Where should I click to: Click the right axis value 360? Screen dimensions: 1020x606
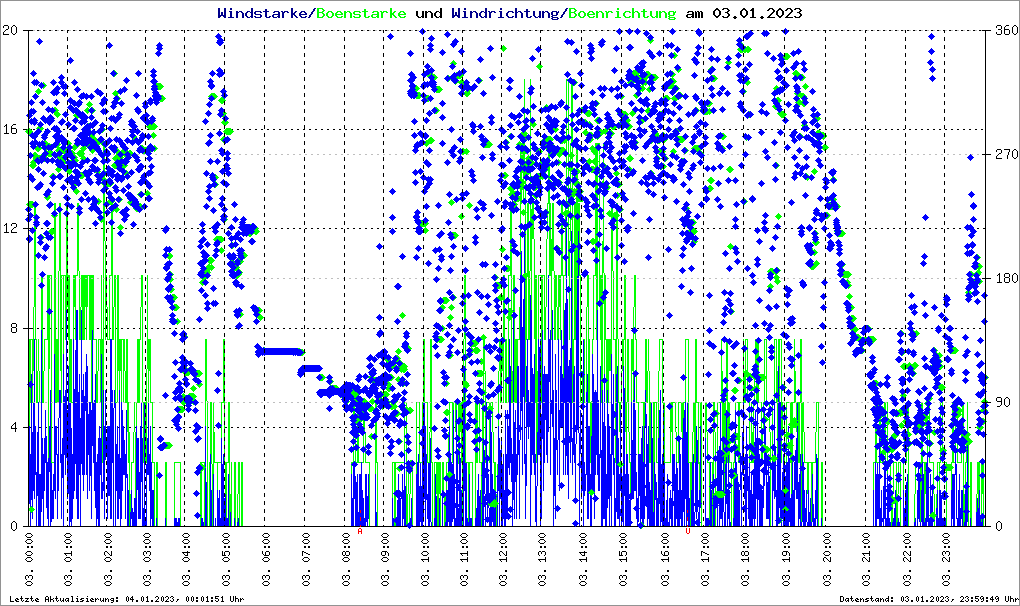(1006, 30)
